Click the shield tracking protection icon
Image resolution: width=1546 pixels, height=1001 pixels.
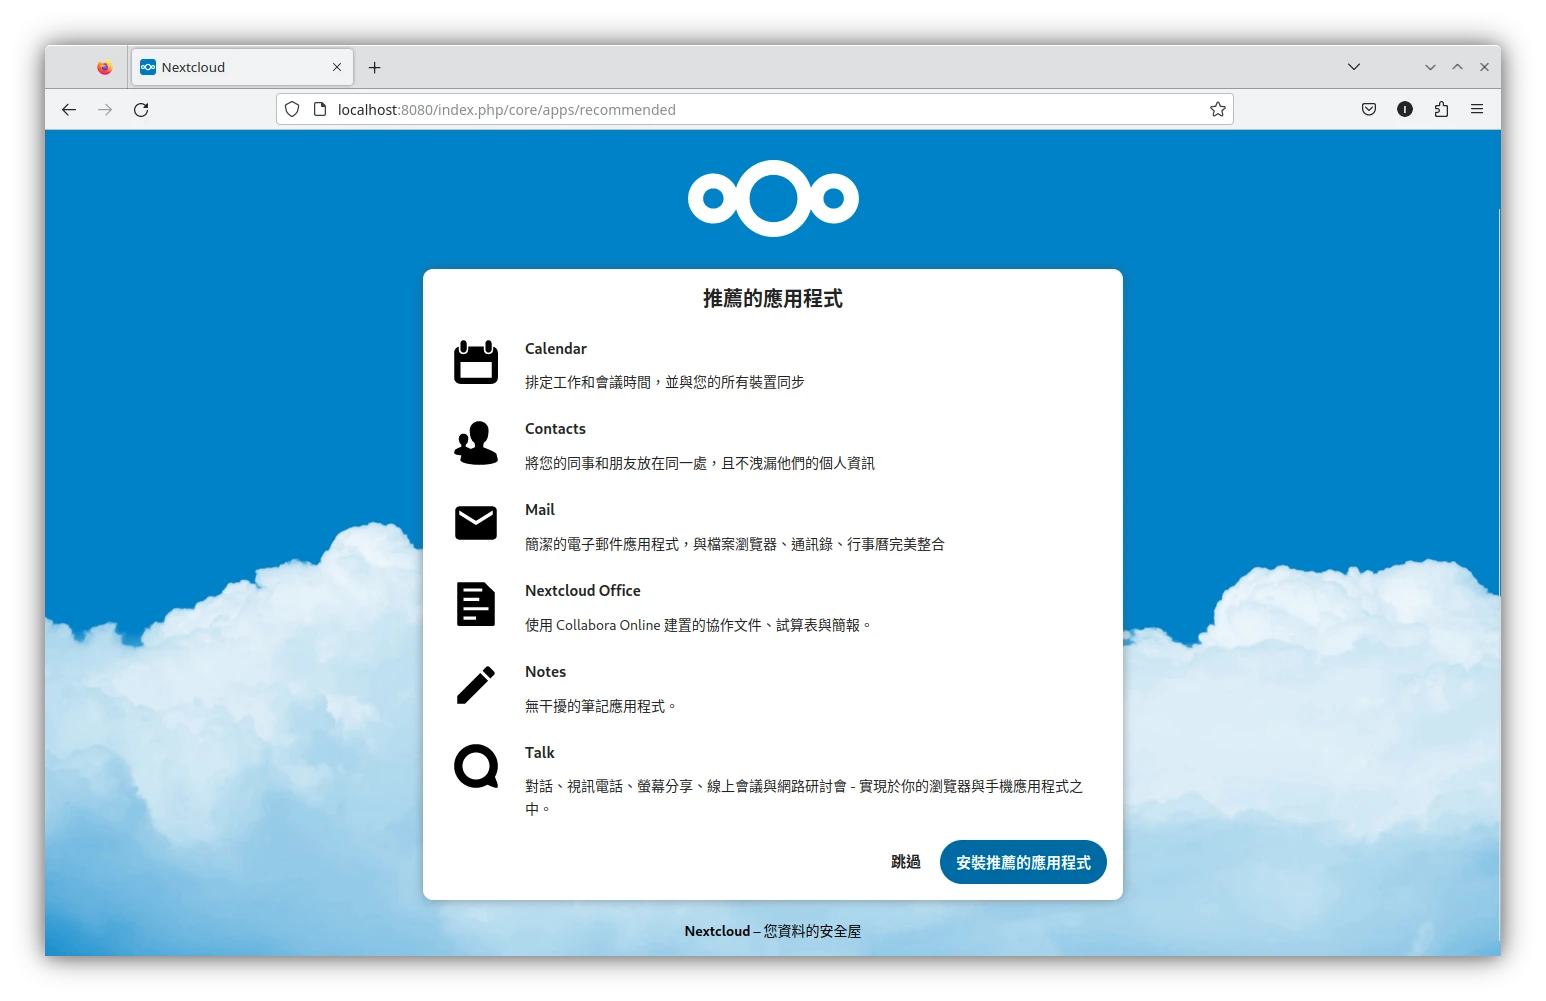point(292,109)
